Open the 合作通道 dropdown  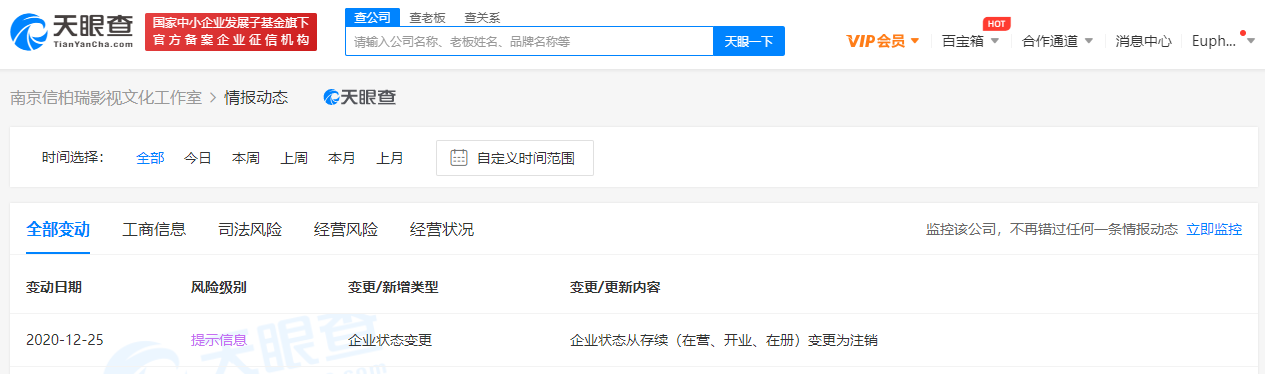coord(1057,41)
